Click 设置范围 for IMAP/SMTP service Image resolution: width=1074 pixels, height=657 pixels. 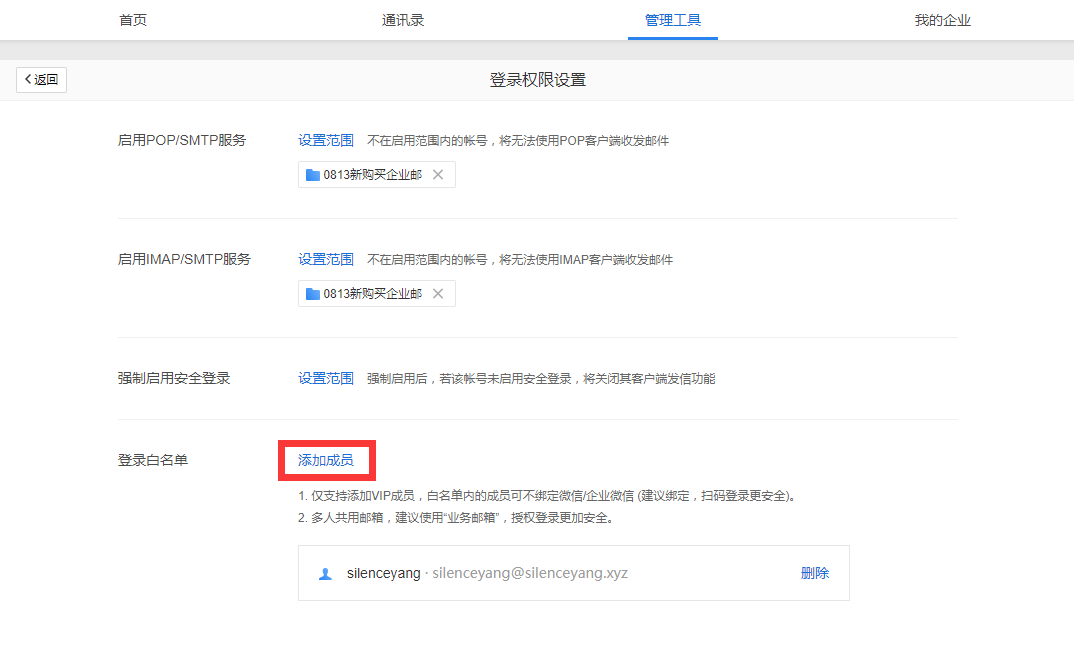325,260
